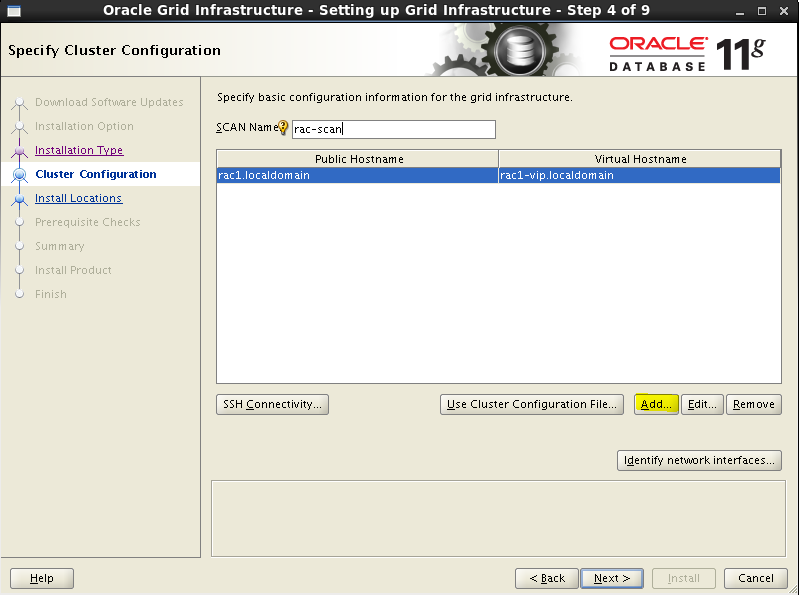Click the SCAN Name help tooltip icon
The image size is (799, 595).
coord(283,128)
